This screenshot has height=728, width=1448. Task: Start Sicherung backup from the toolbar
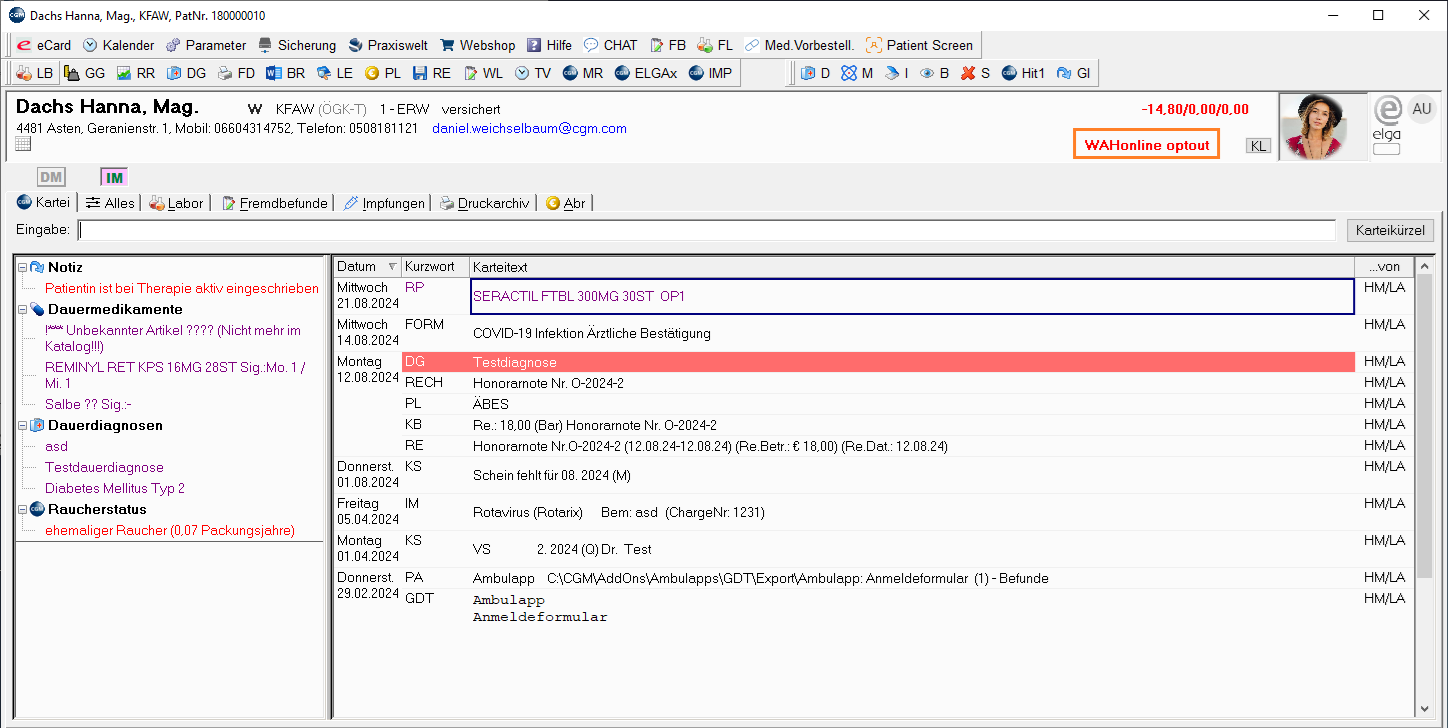(297, 45)
